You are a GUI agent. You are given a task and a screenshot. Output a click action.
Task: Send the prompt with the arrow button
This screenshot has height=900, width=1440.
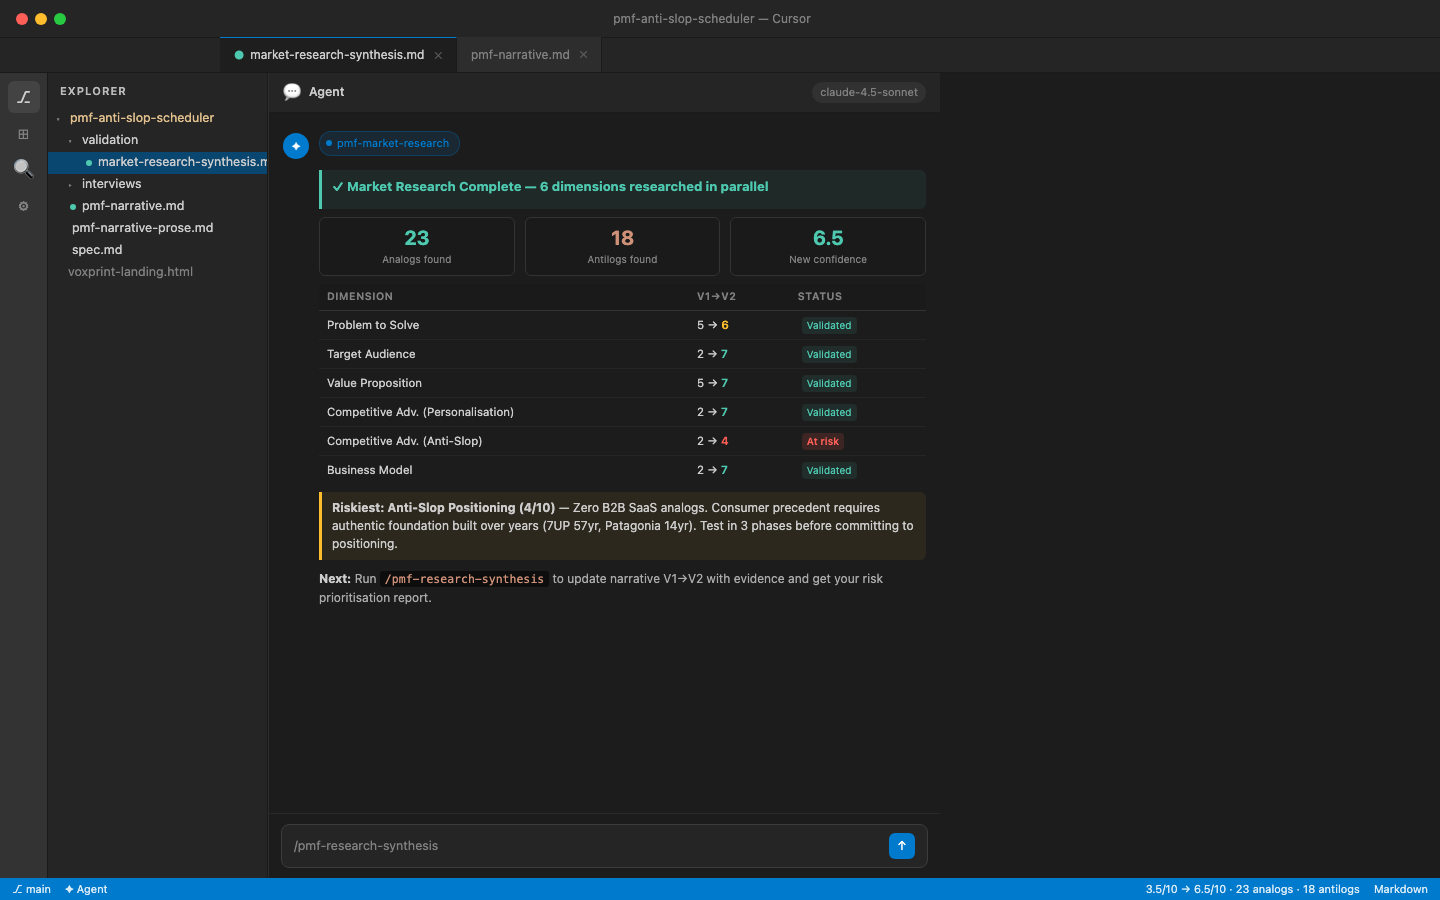[x=902, y=846]
